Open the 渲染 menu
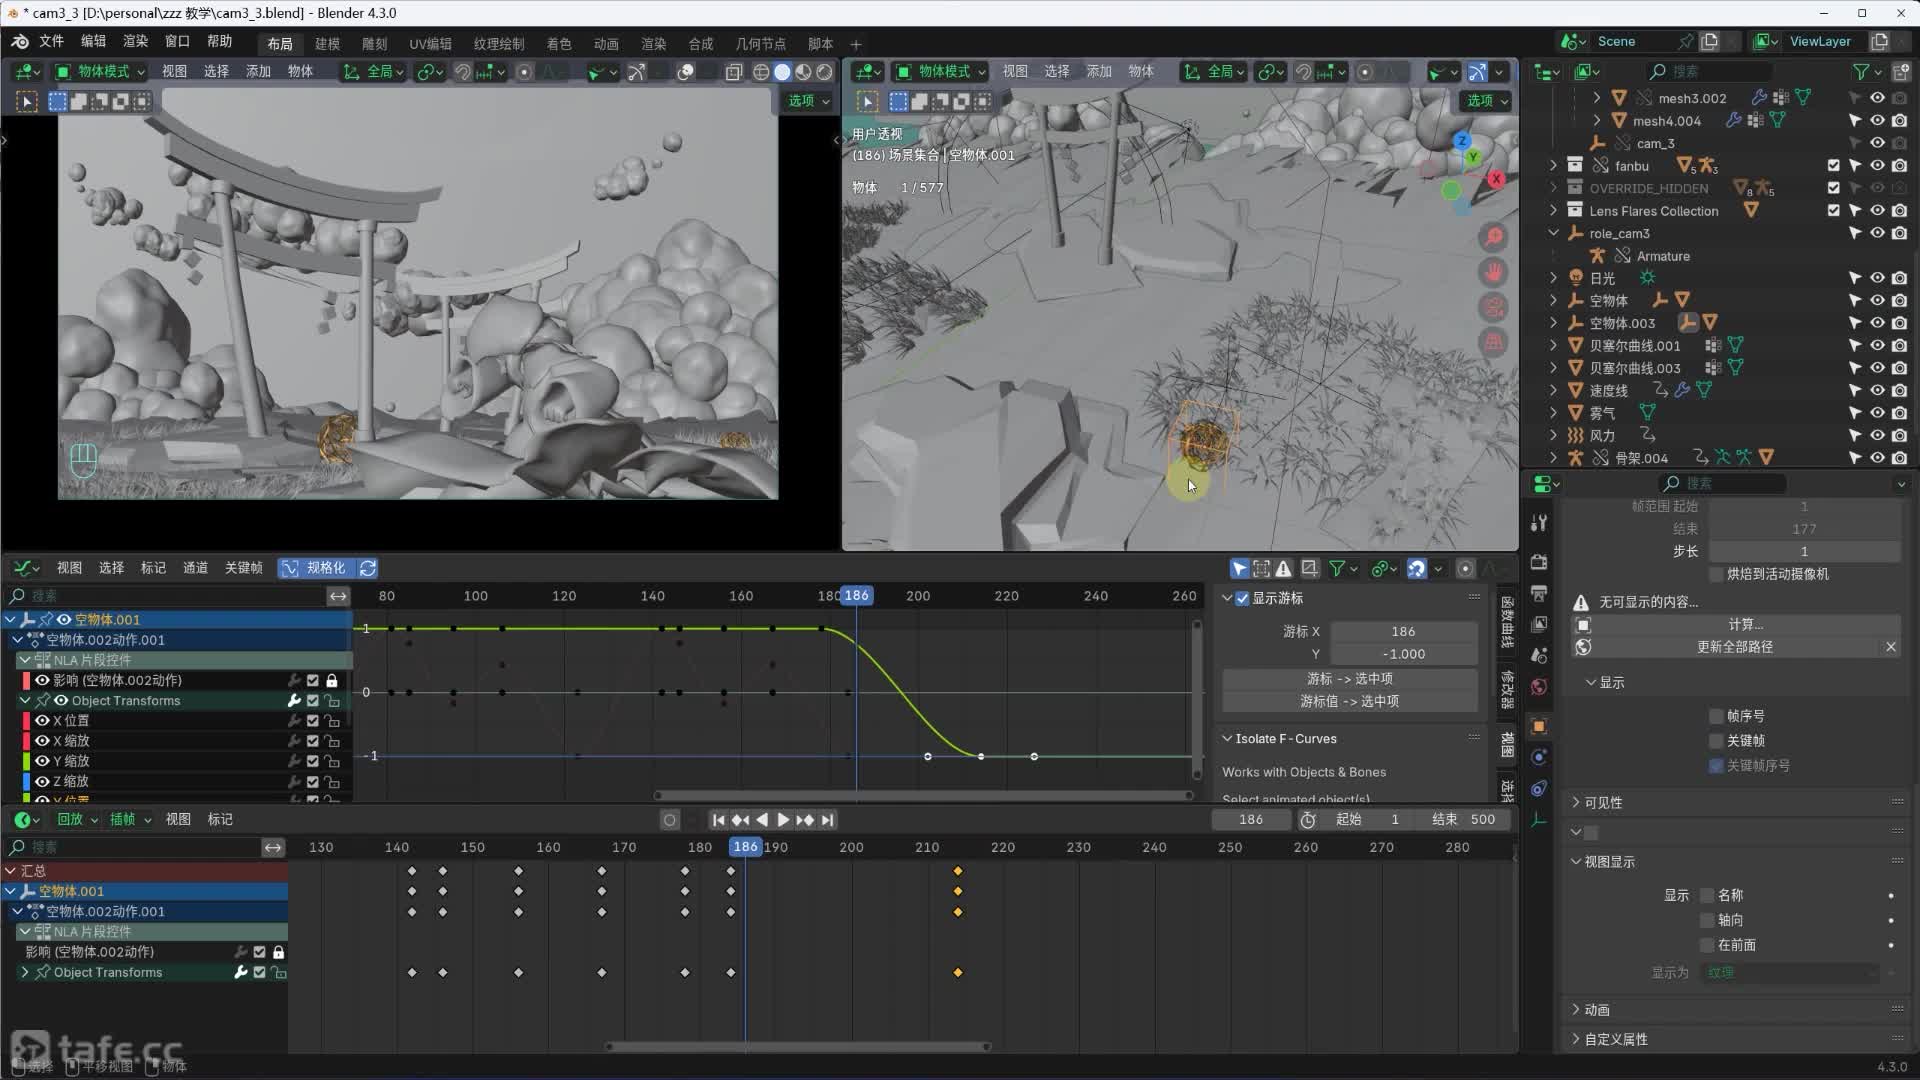Screen dimensions: 1920x1080 click(x=135, y=41)
